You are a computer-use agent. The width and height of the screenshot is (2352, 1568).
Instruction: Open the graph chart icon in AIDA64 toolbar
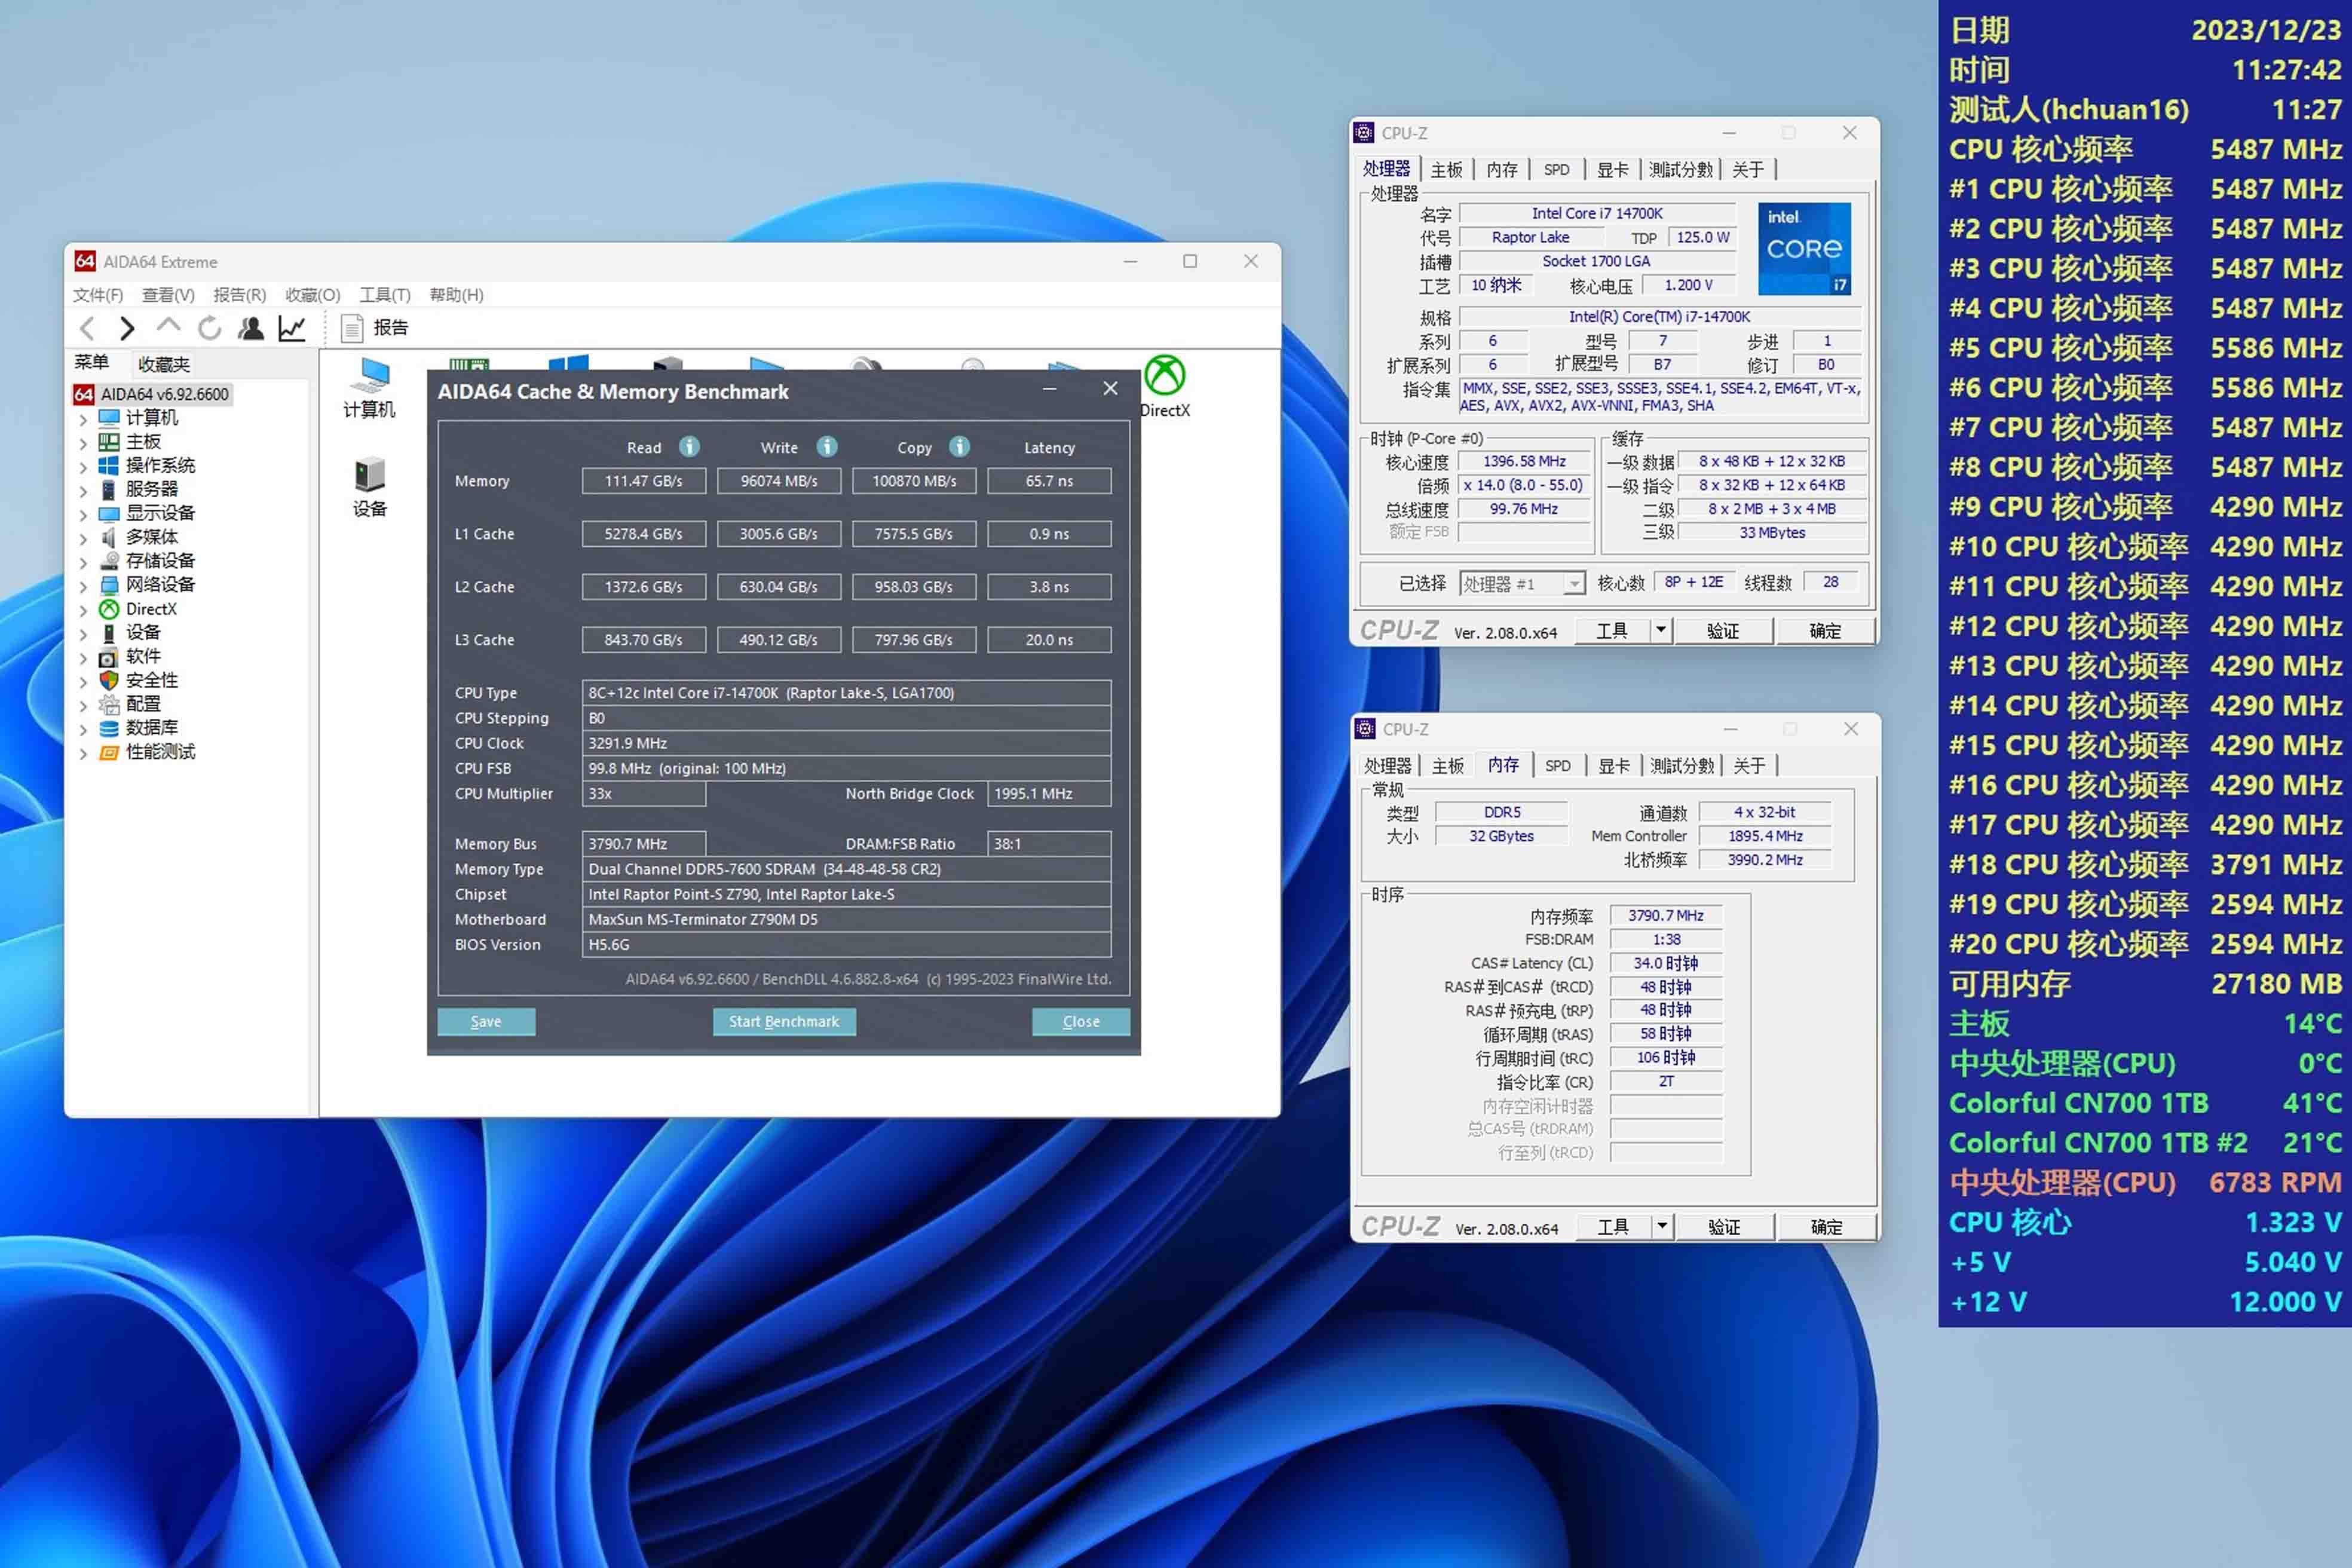(292, 328)
